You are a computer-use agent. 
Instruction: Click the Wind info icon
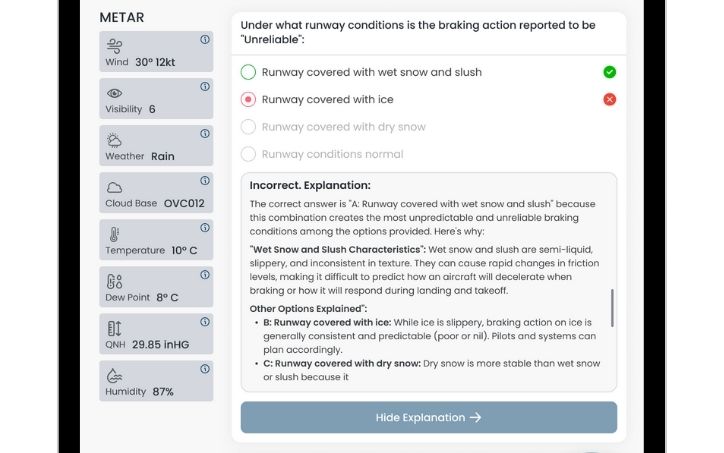point(204,40)
